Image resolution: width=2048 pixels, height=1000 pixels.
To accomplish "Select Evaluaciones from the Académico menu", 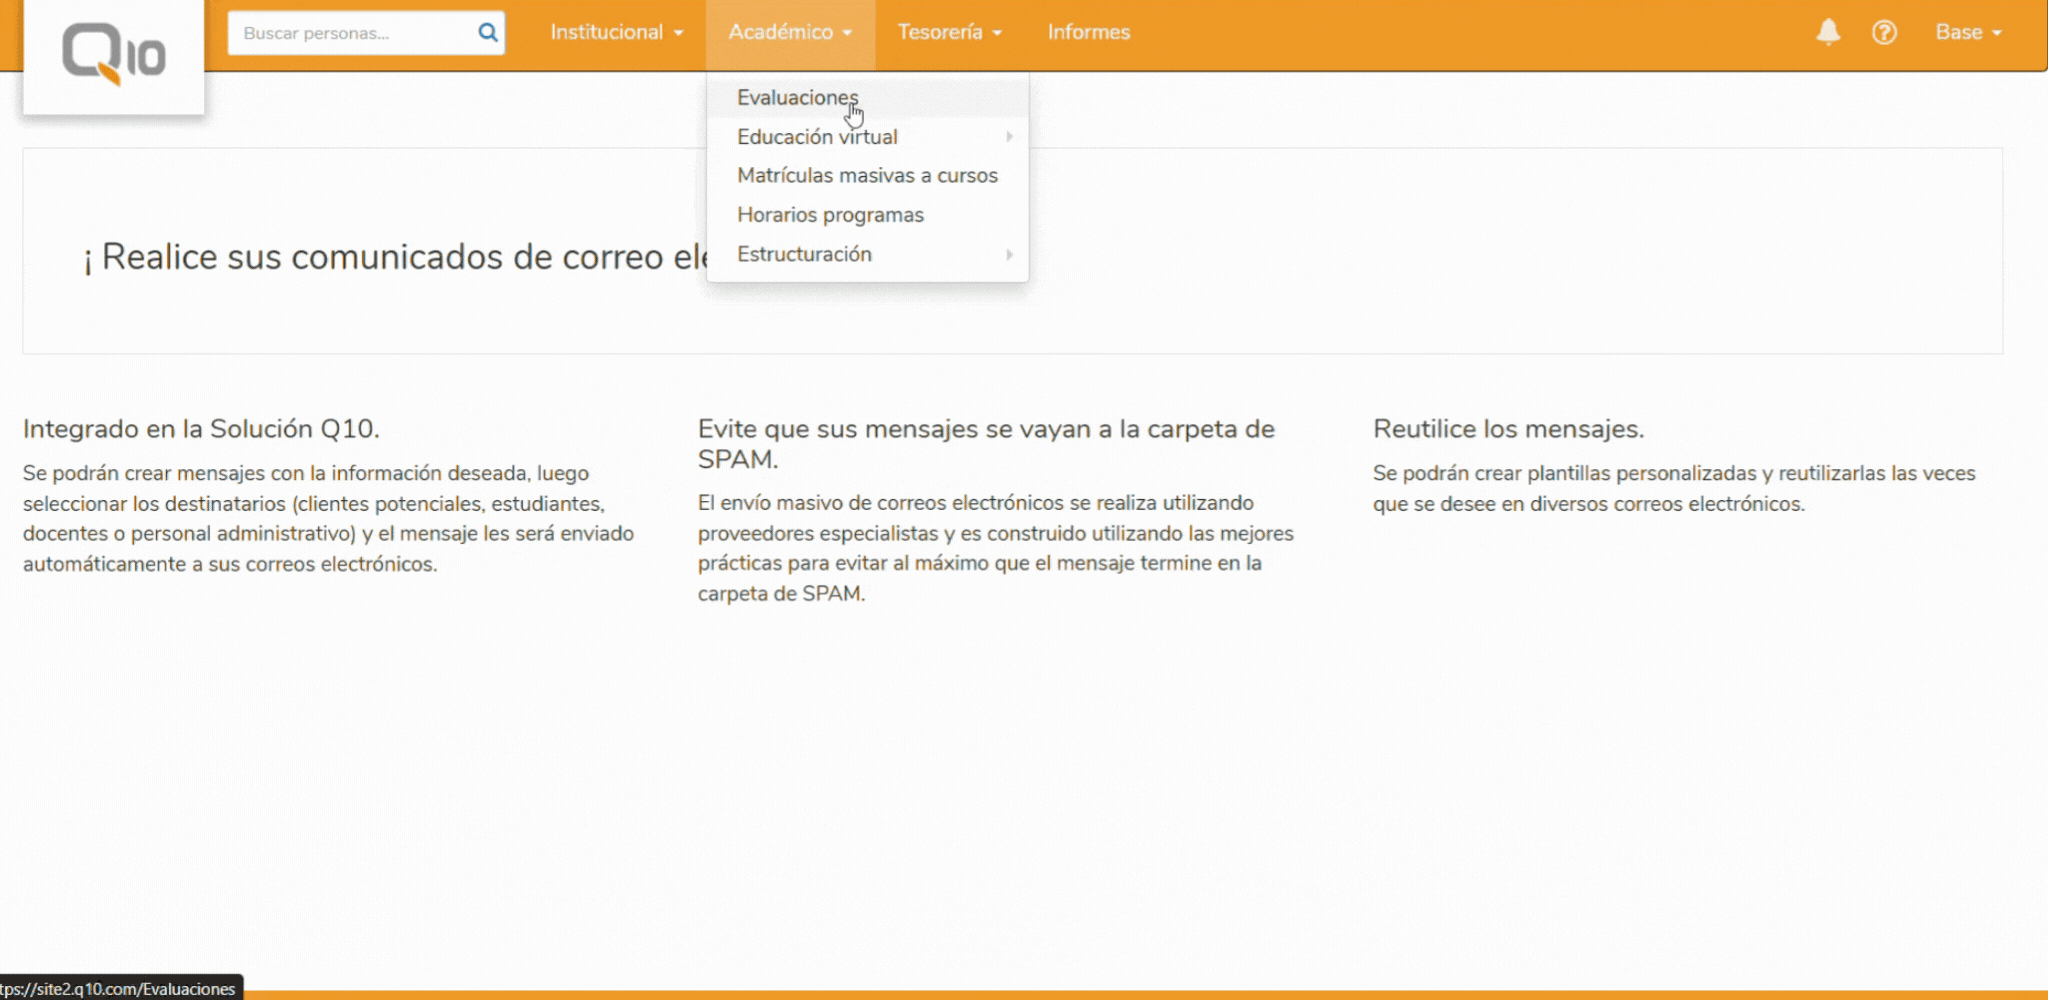I will pyautogui.click(x=797, y=97).
